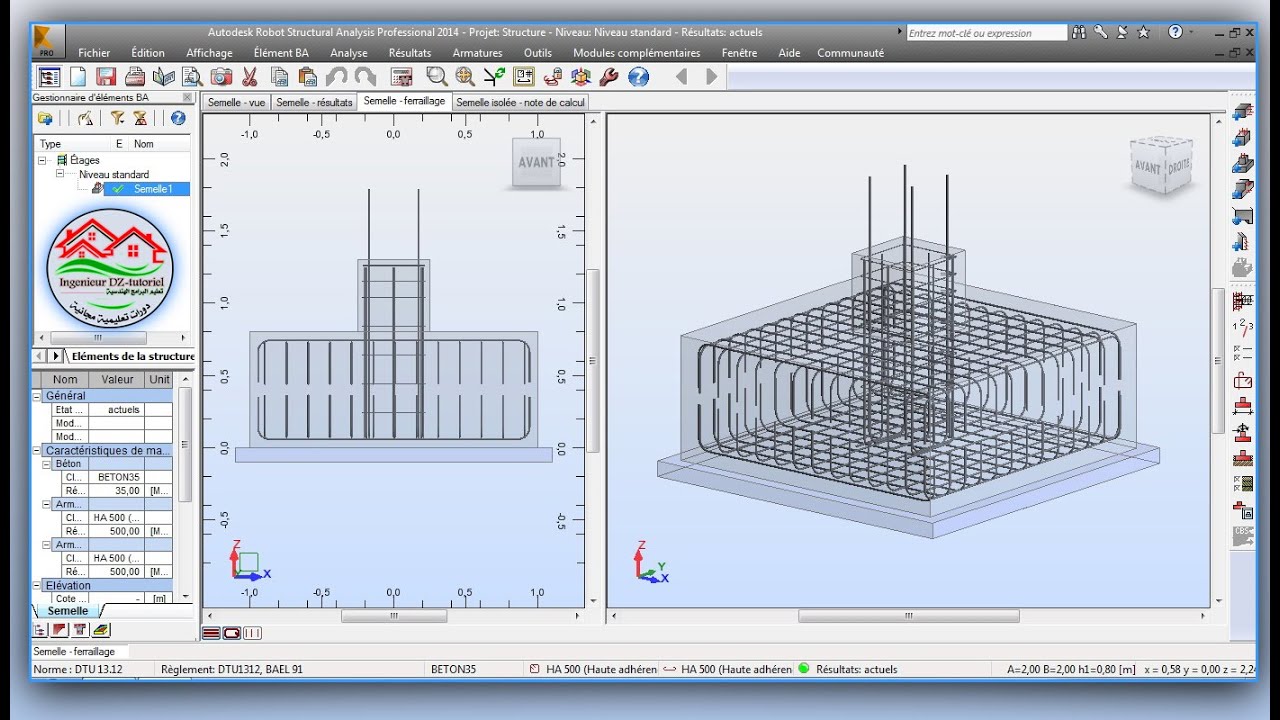Click the key search icon in title bar
This screenshot has height=720, width=1280.
[x=1100, y=32]
